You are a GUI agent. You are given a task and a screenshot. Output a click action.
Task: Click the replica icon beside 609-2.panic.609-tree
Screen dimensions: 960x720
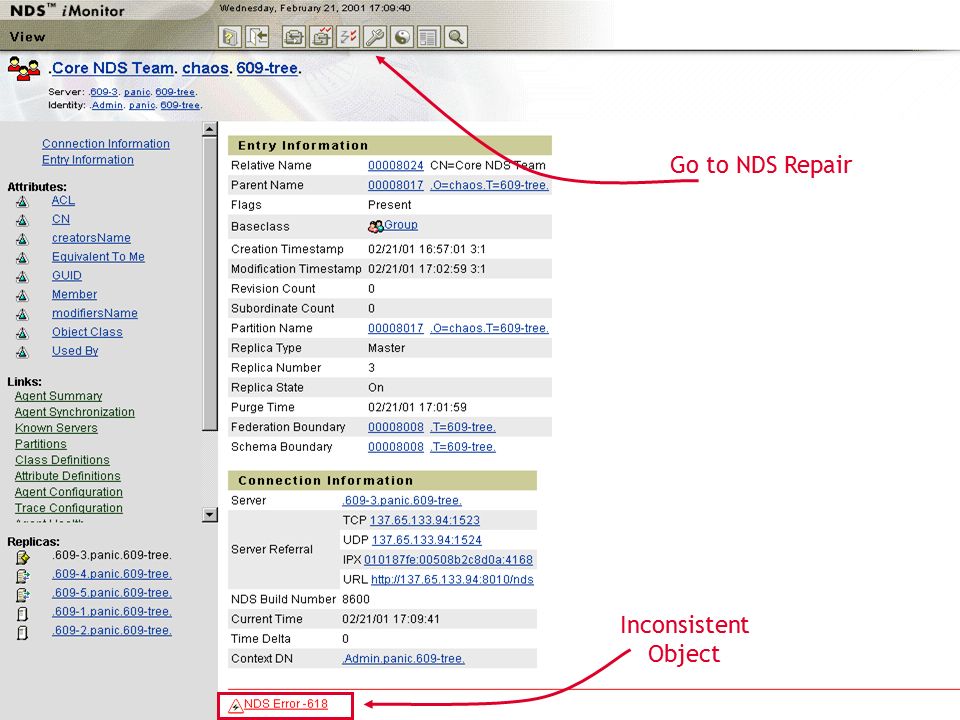(23, 632)
